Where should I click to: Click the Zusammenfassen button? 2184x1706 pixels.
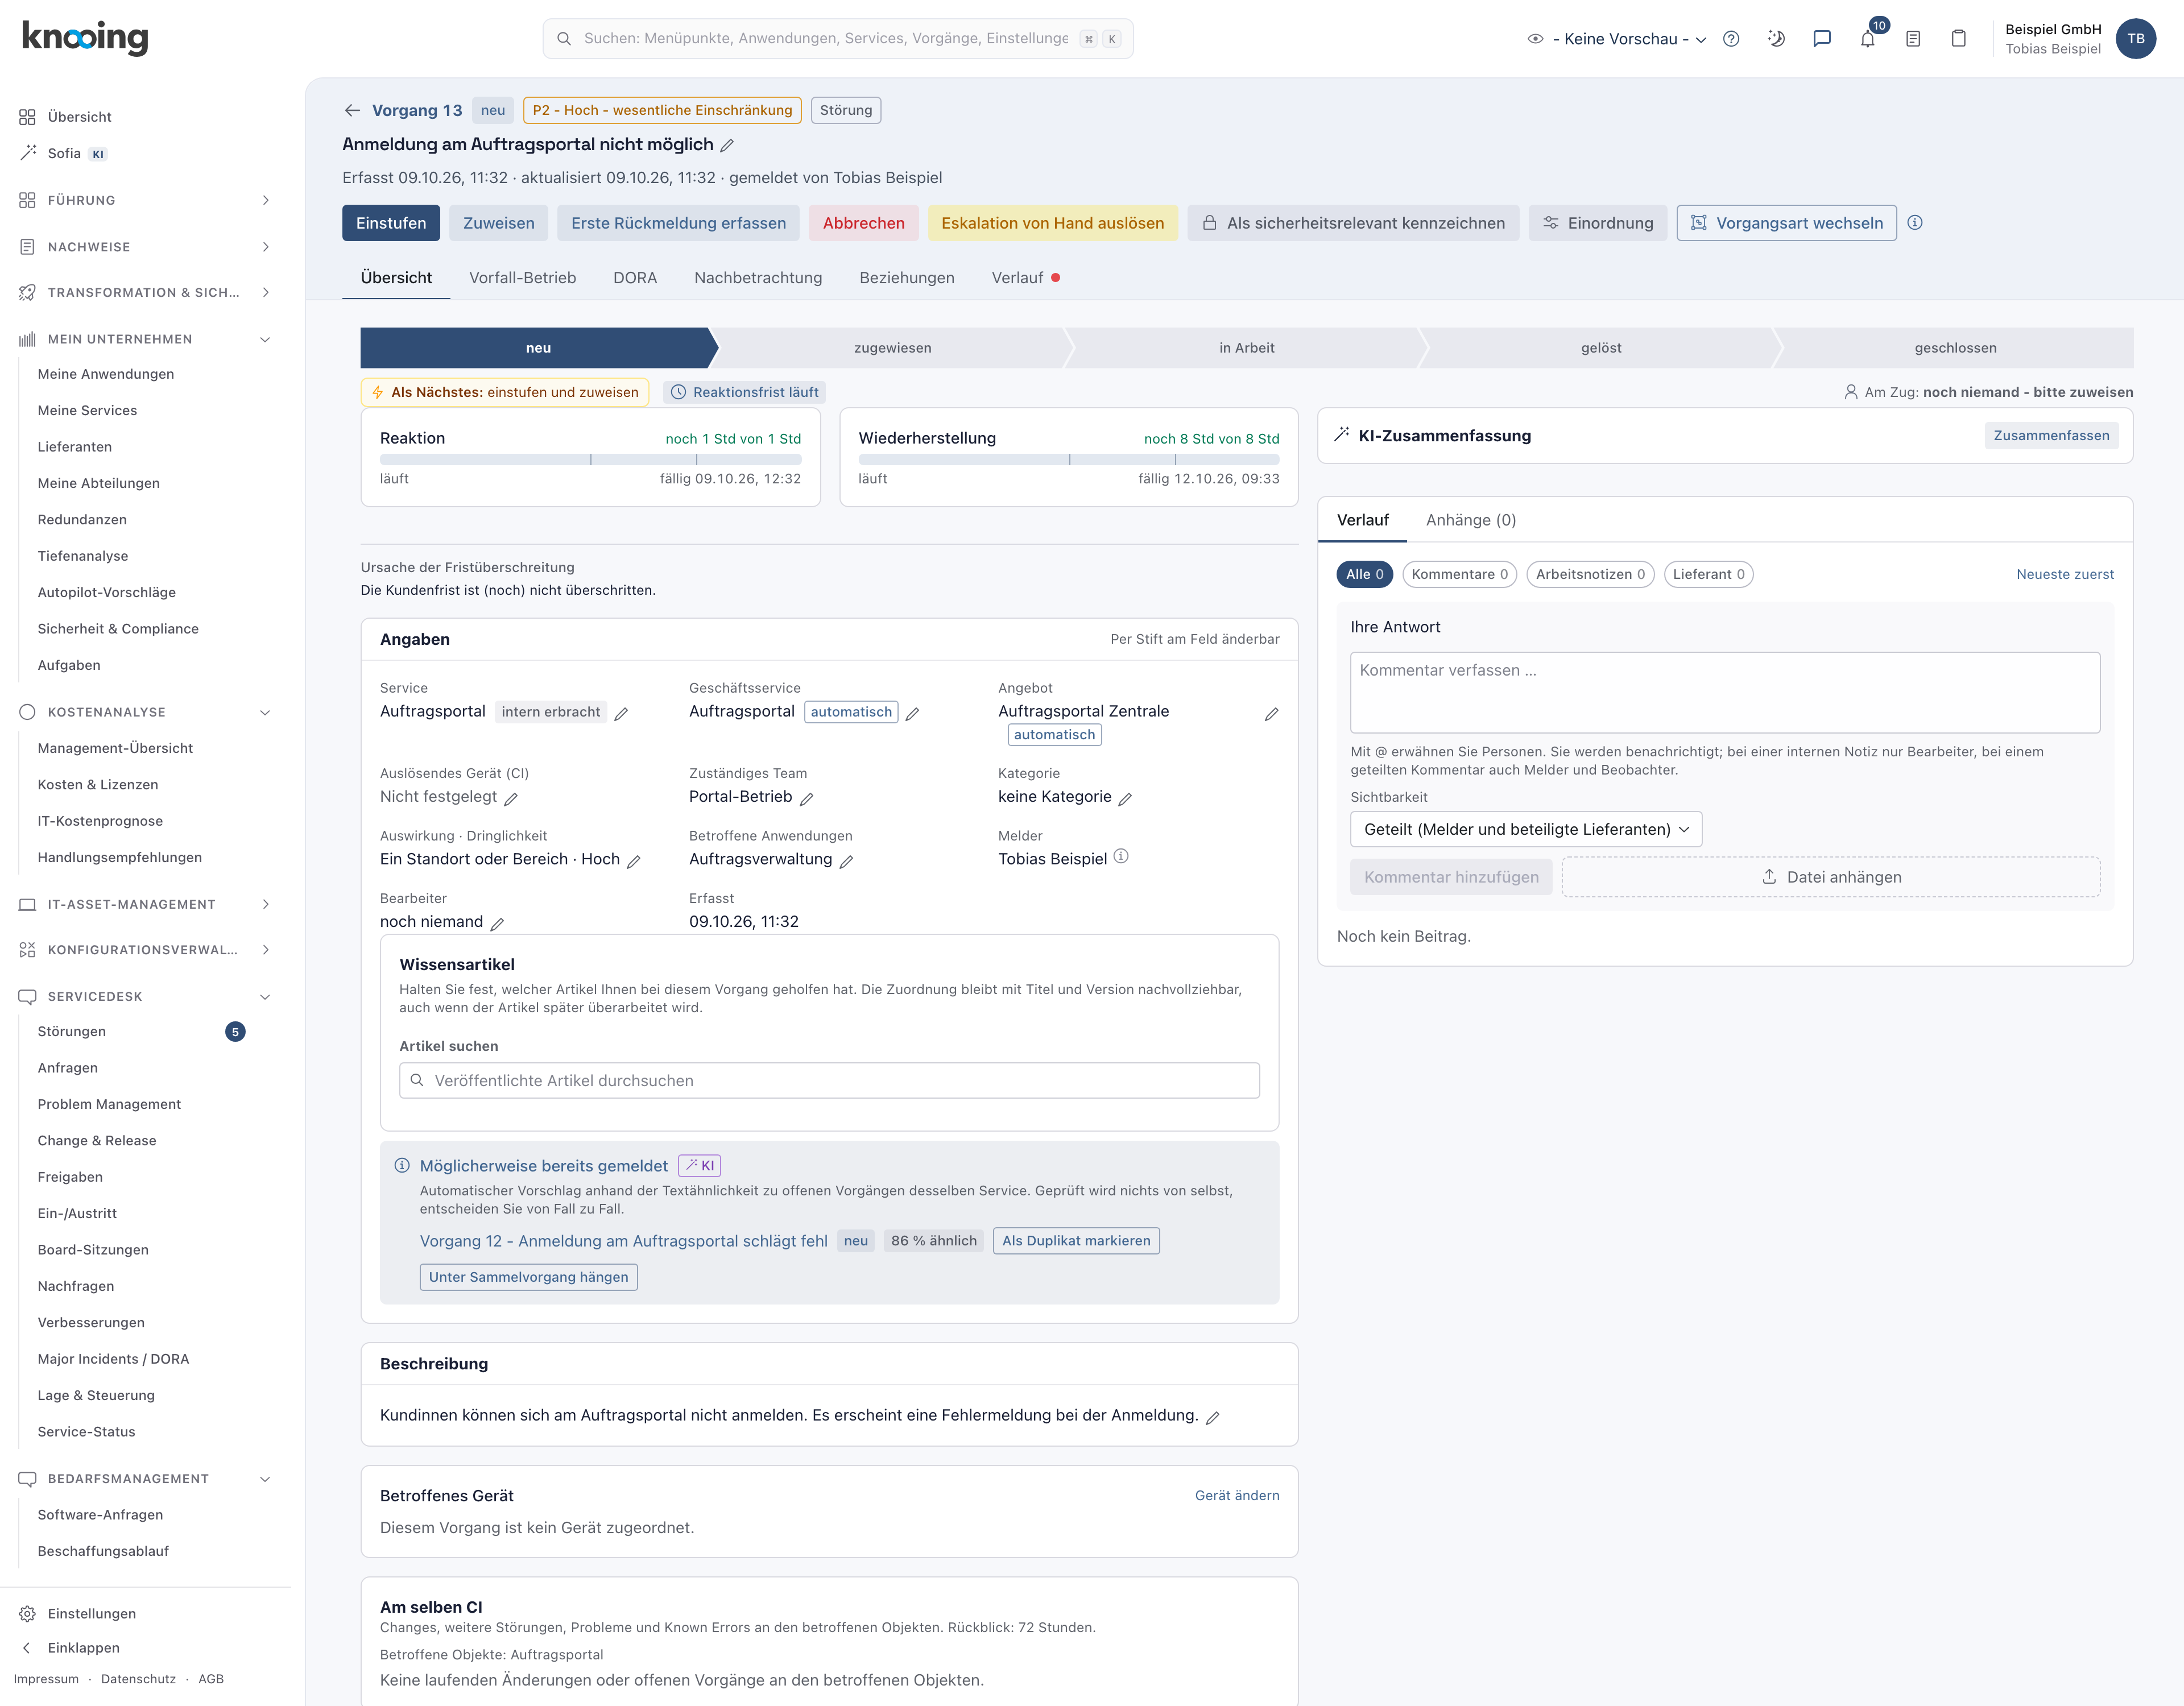[x=2051, y=435]
